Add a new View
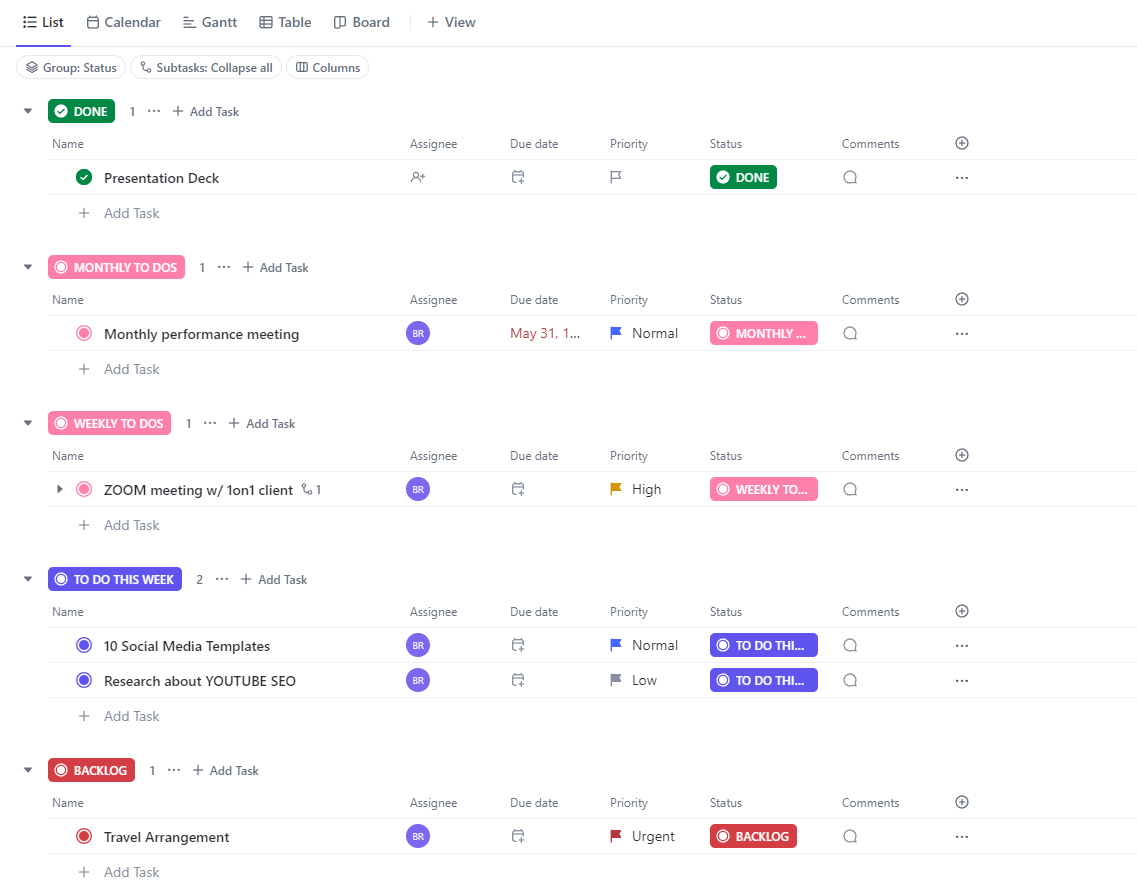Image resolution: width=1137 pixels, height=882 pixels. pos(451,22)
